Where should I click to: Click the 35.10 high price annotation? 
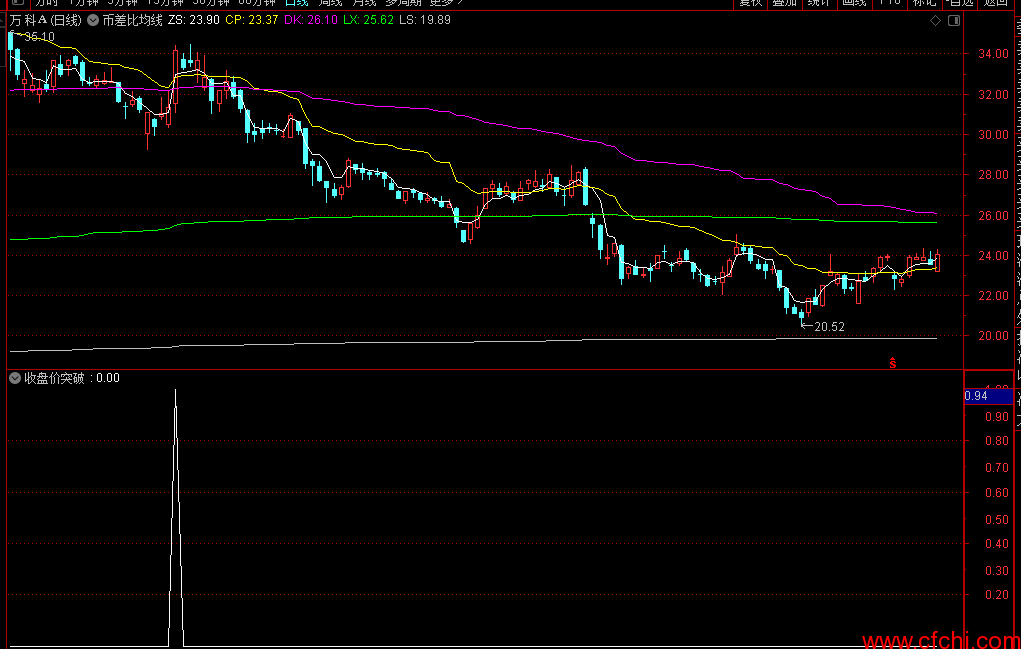point(39,37)
